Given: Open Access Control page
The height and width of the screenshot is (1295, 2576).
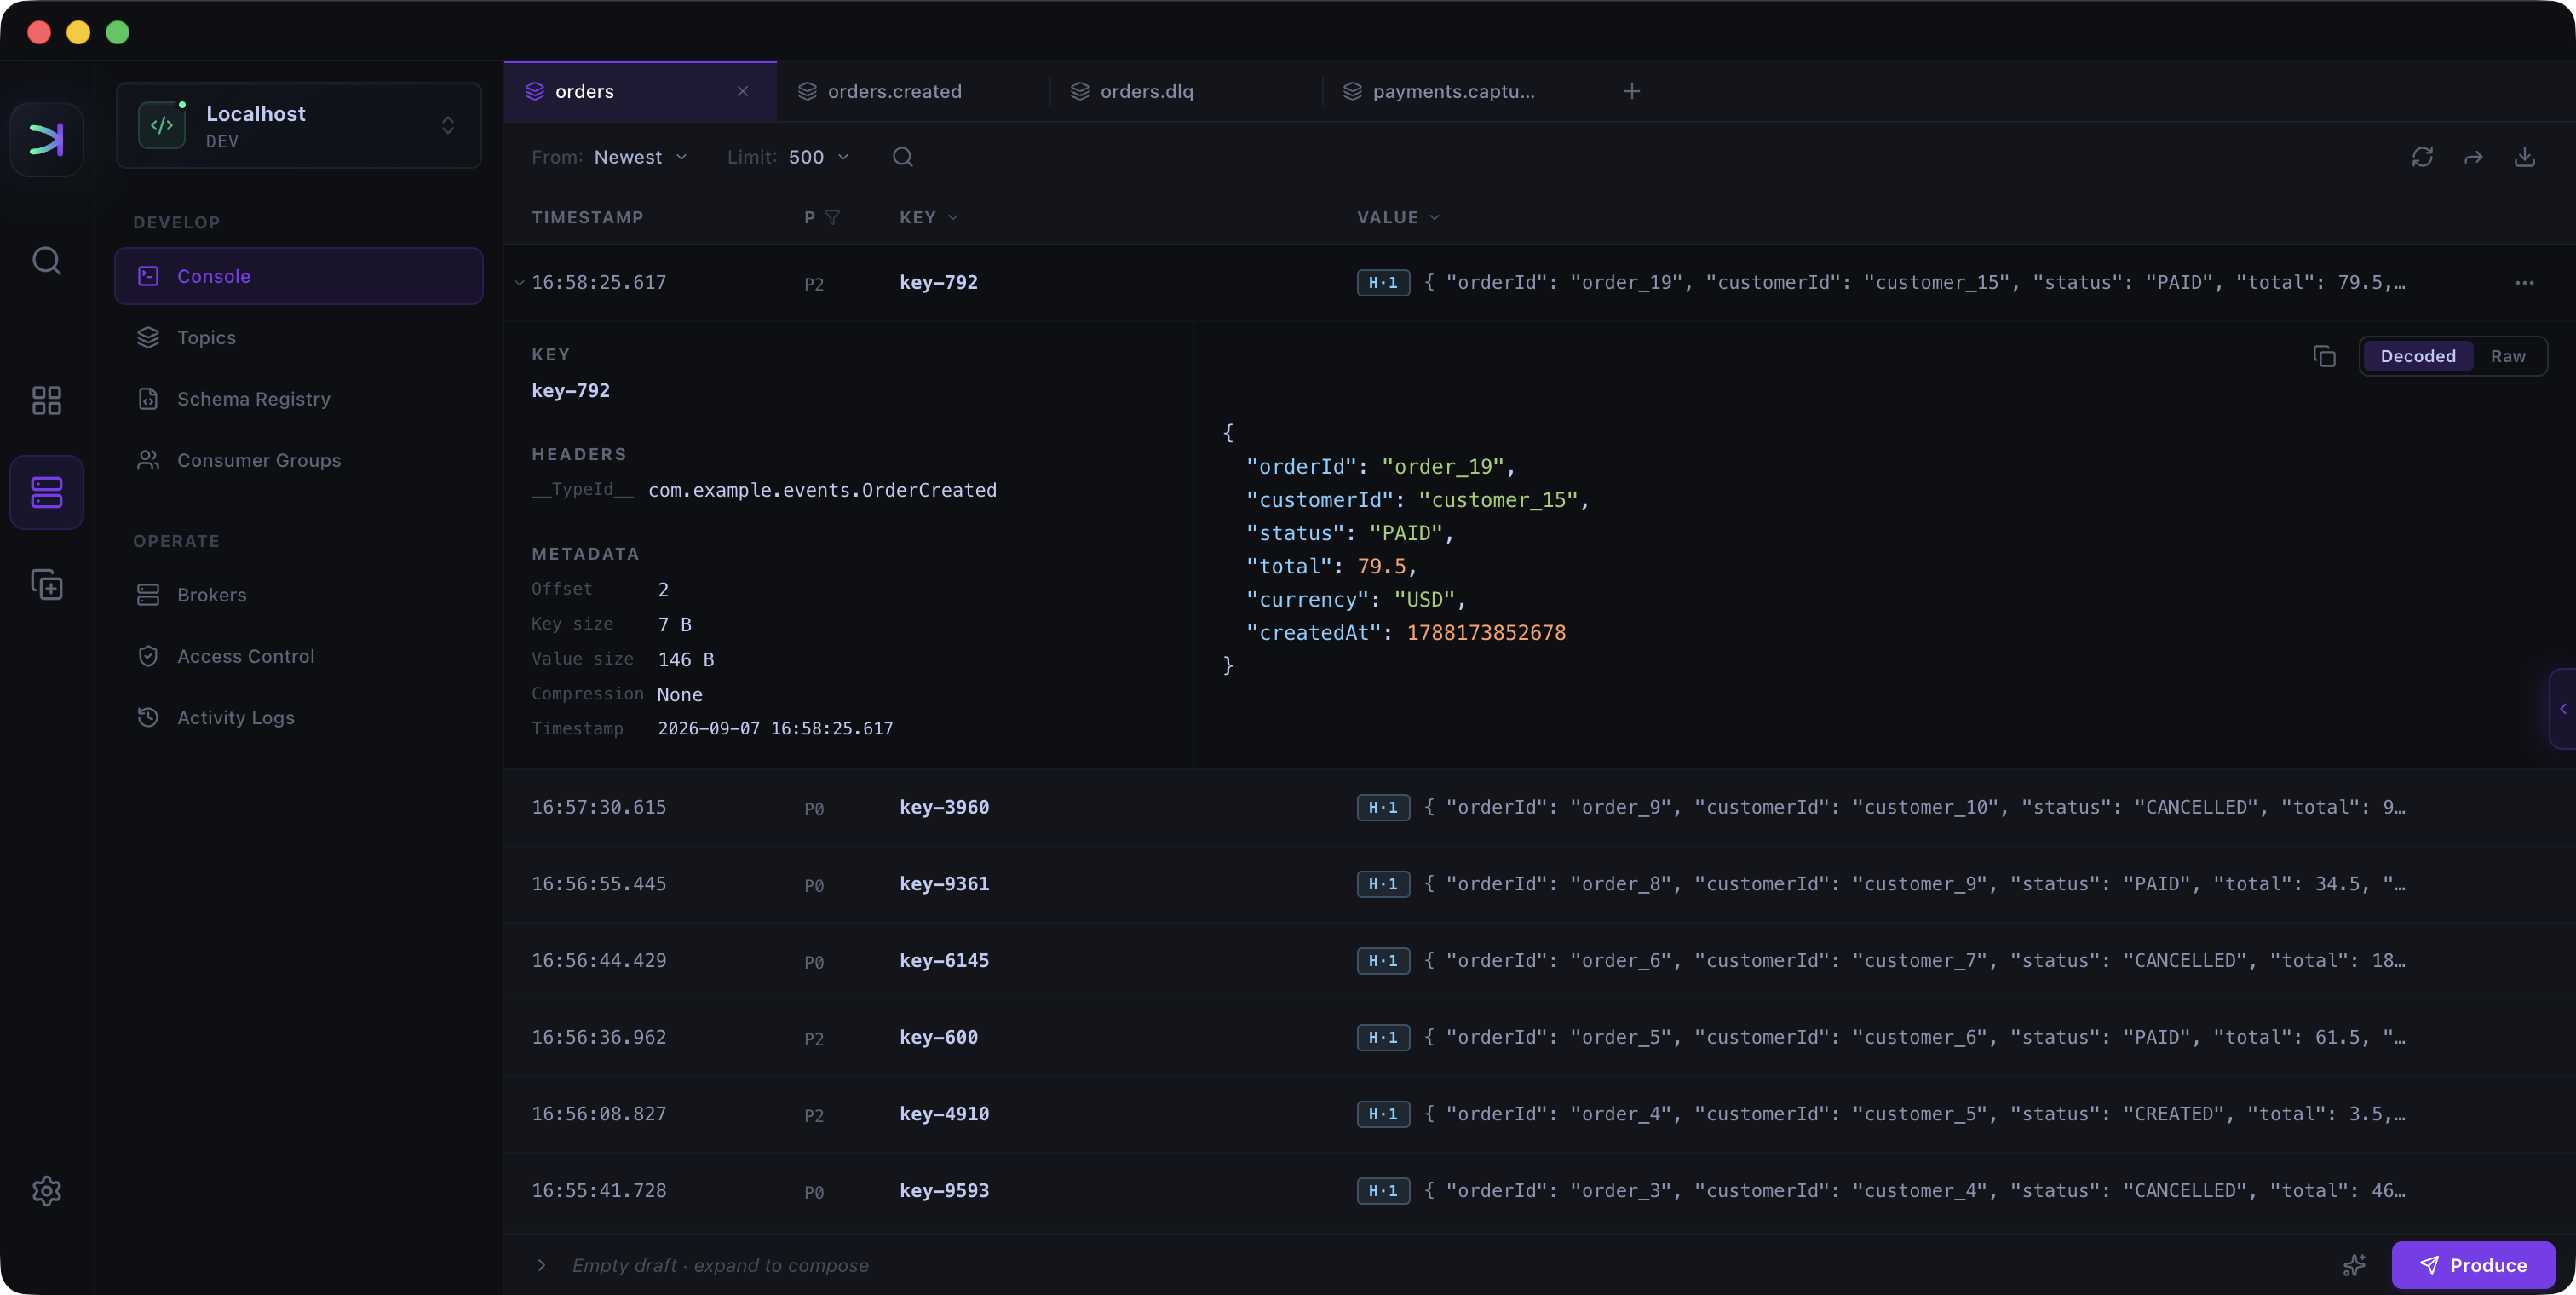Looking at the screenshot, I should point(298,656).
